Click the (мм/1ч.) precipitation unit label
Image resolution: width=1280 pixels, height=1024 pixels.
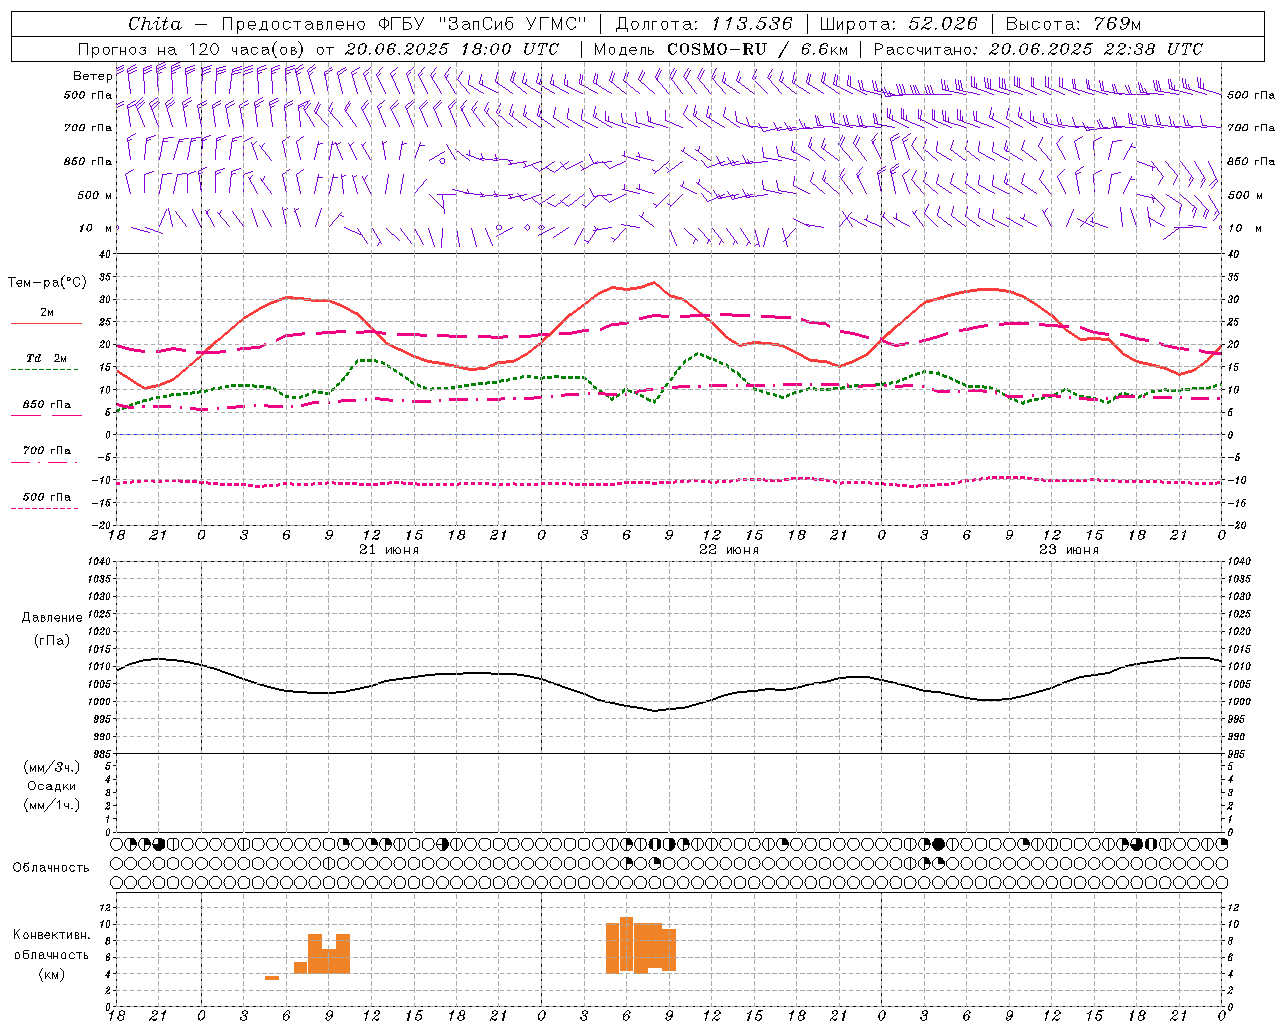coord(52,805)
